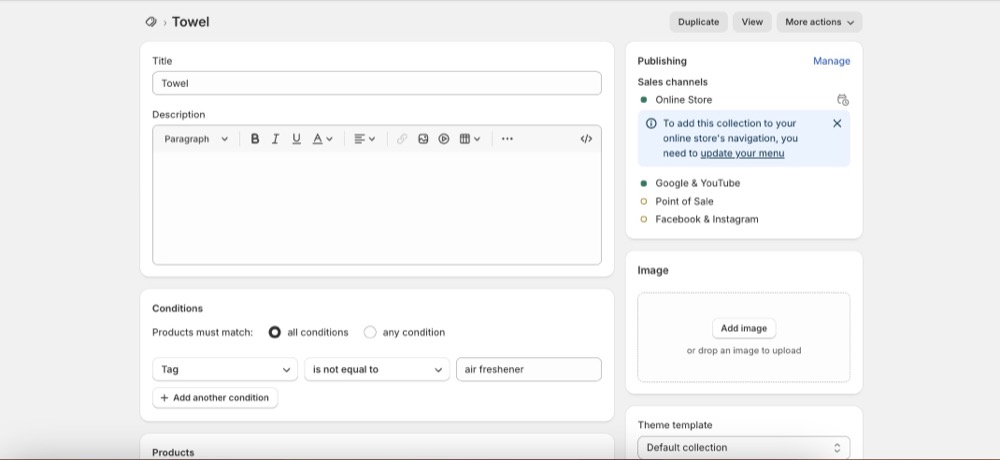Show more editor options ellipsis

[x=507, y=139]
